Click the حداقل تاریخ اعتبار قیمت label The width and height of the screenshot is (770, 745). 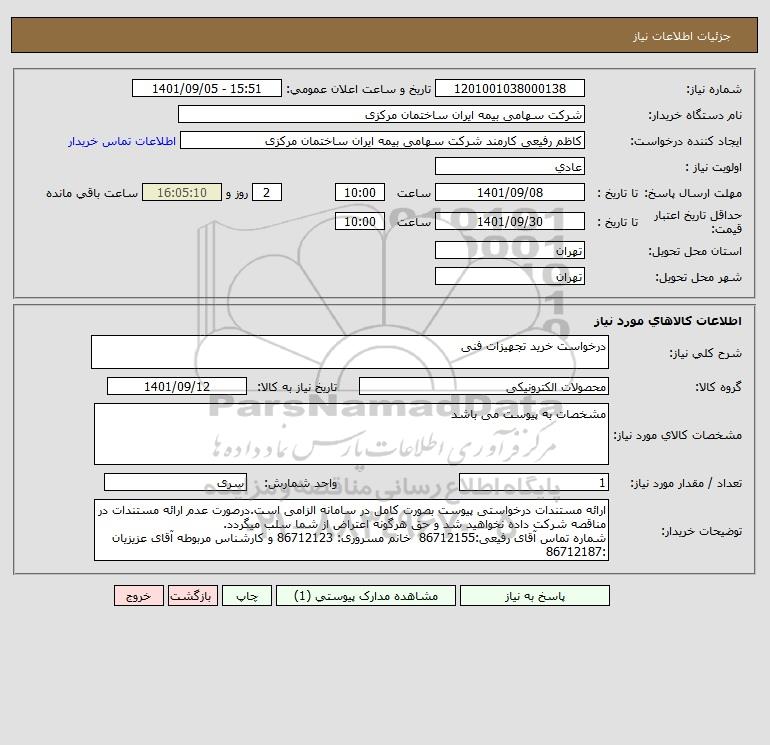(x=698, y=222)
